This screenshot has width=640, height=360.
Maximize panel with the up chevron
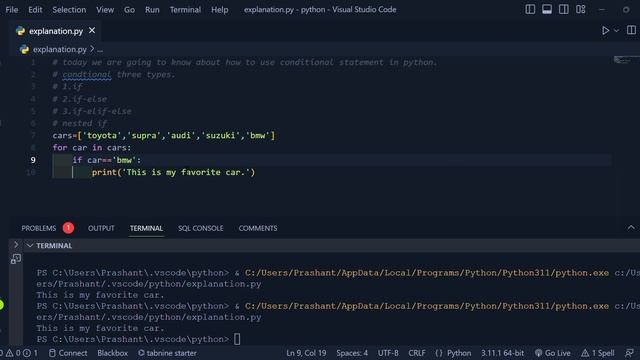(631, 228)
